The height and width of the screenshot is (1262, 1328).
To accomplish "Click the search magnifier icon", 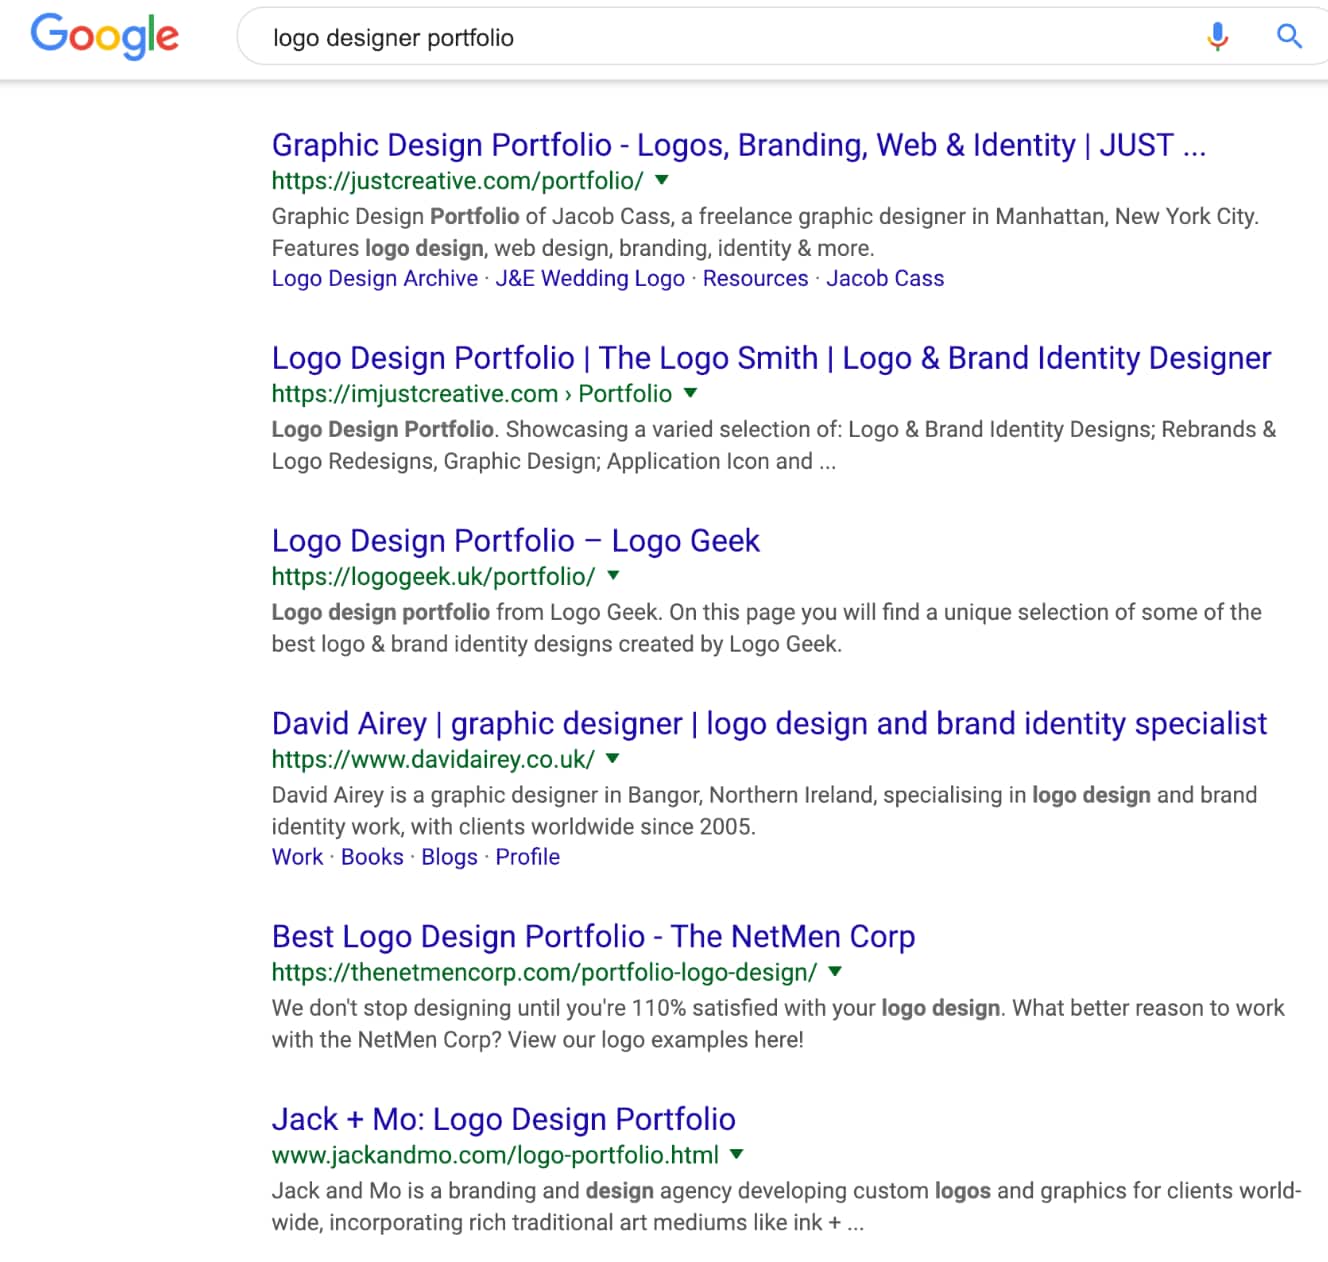I will 1289,36.
